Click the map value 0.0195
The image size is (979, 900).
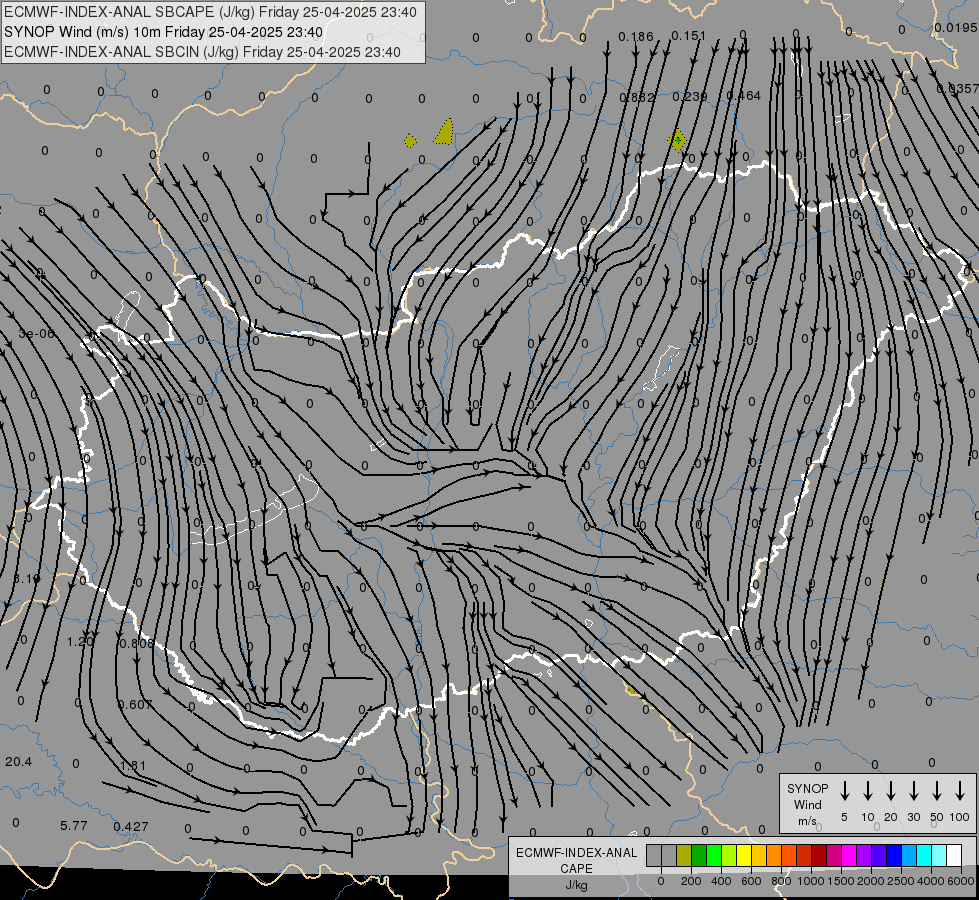956,27
